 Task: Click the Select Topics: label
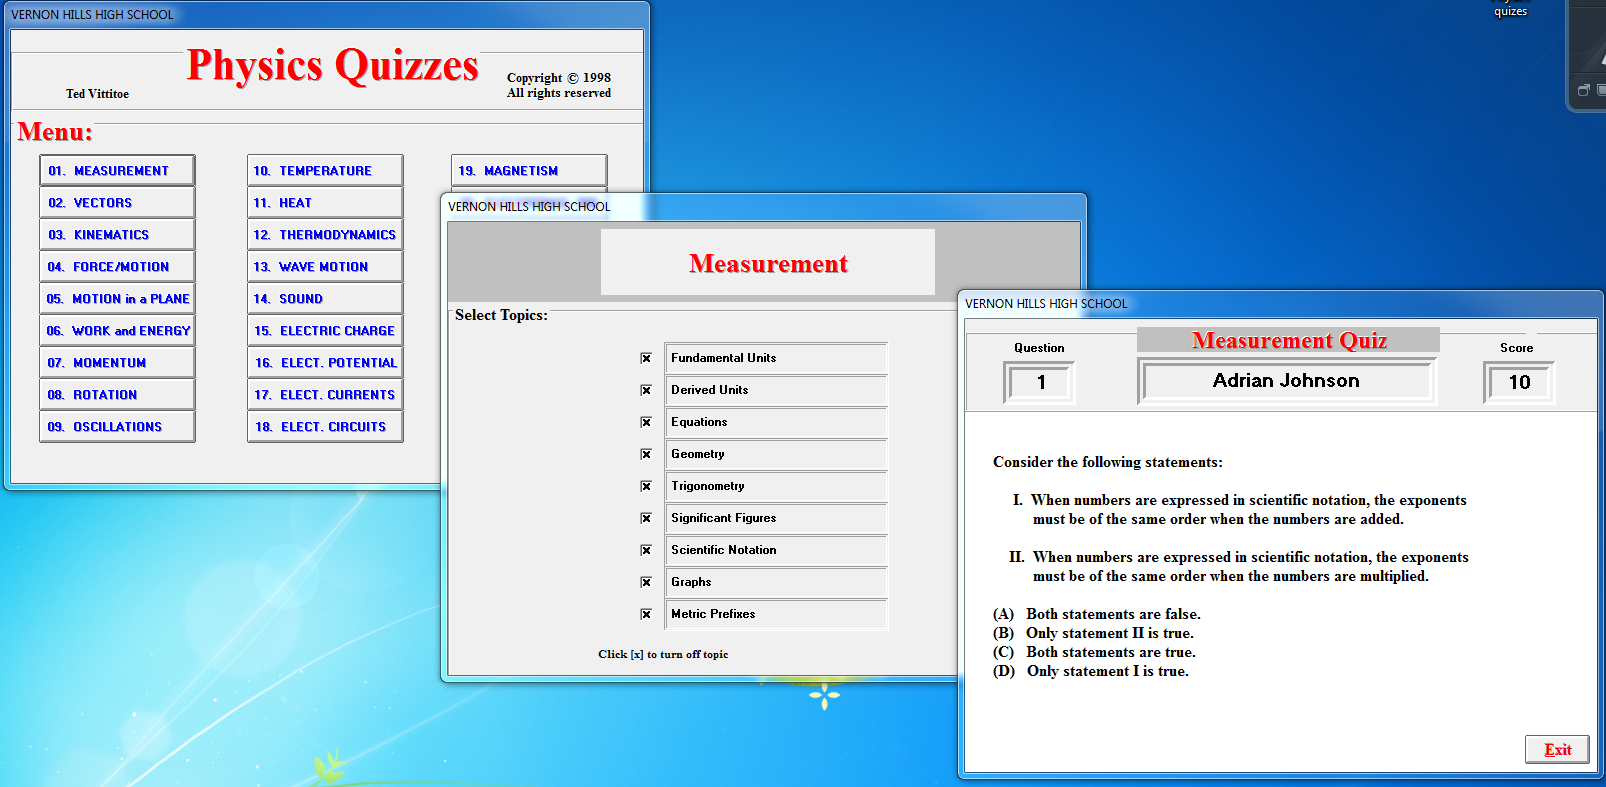[501, 315]
